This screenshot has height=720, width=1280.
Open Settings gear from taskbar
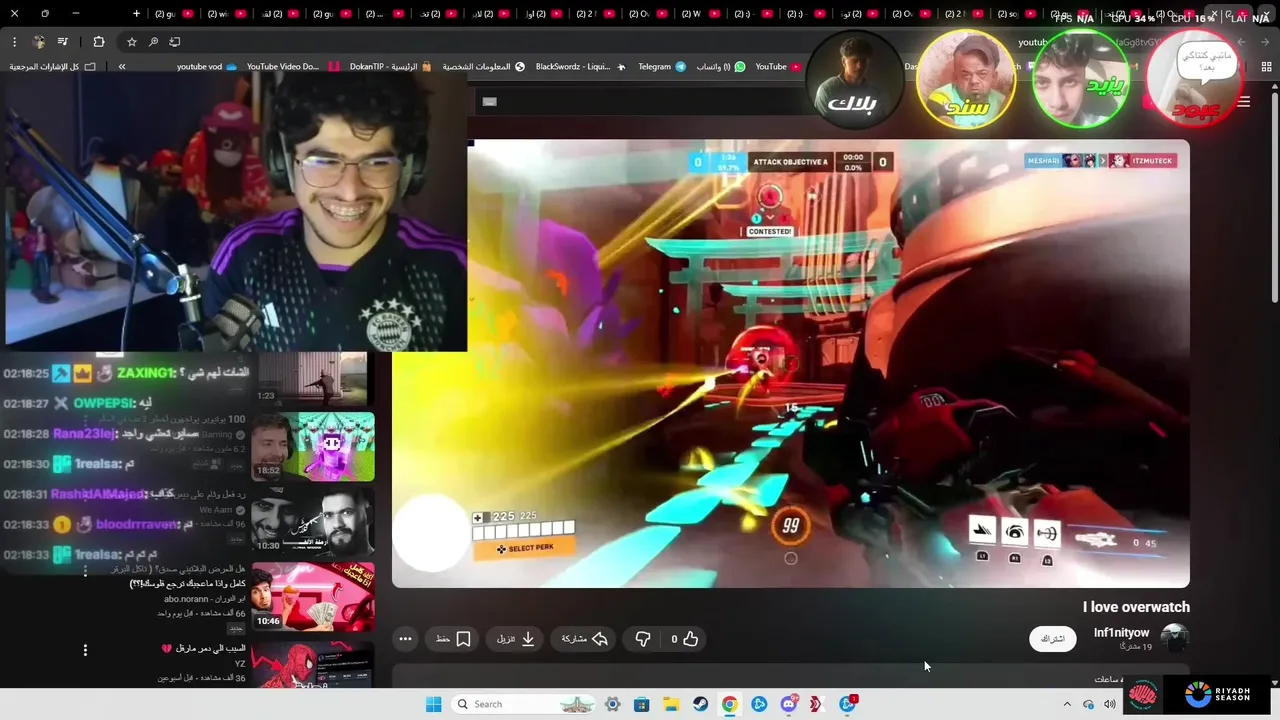click(612, 704)
